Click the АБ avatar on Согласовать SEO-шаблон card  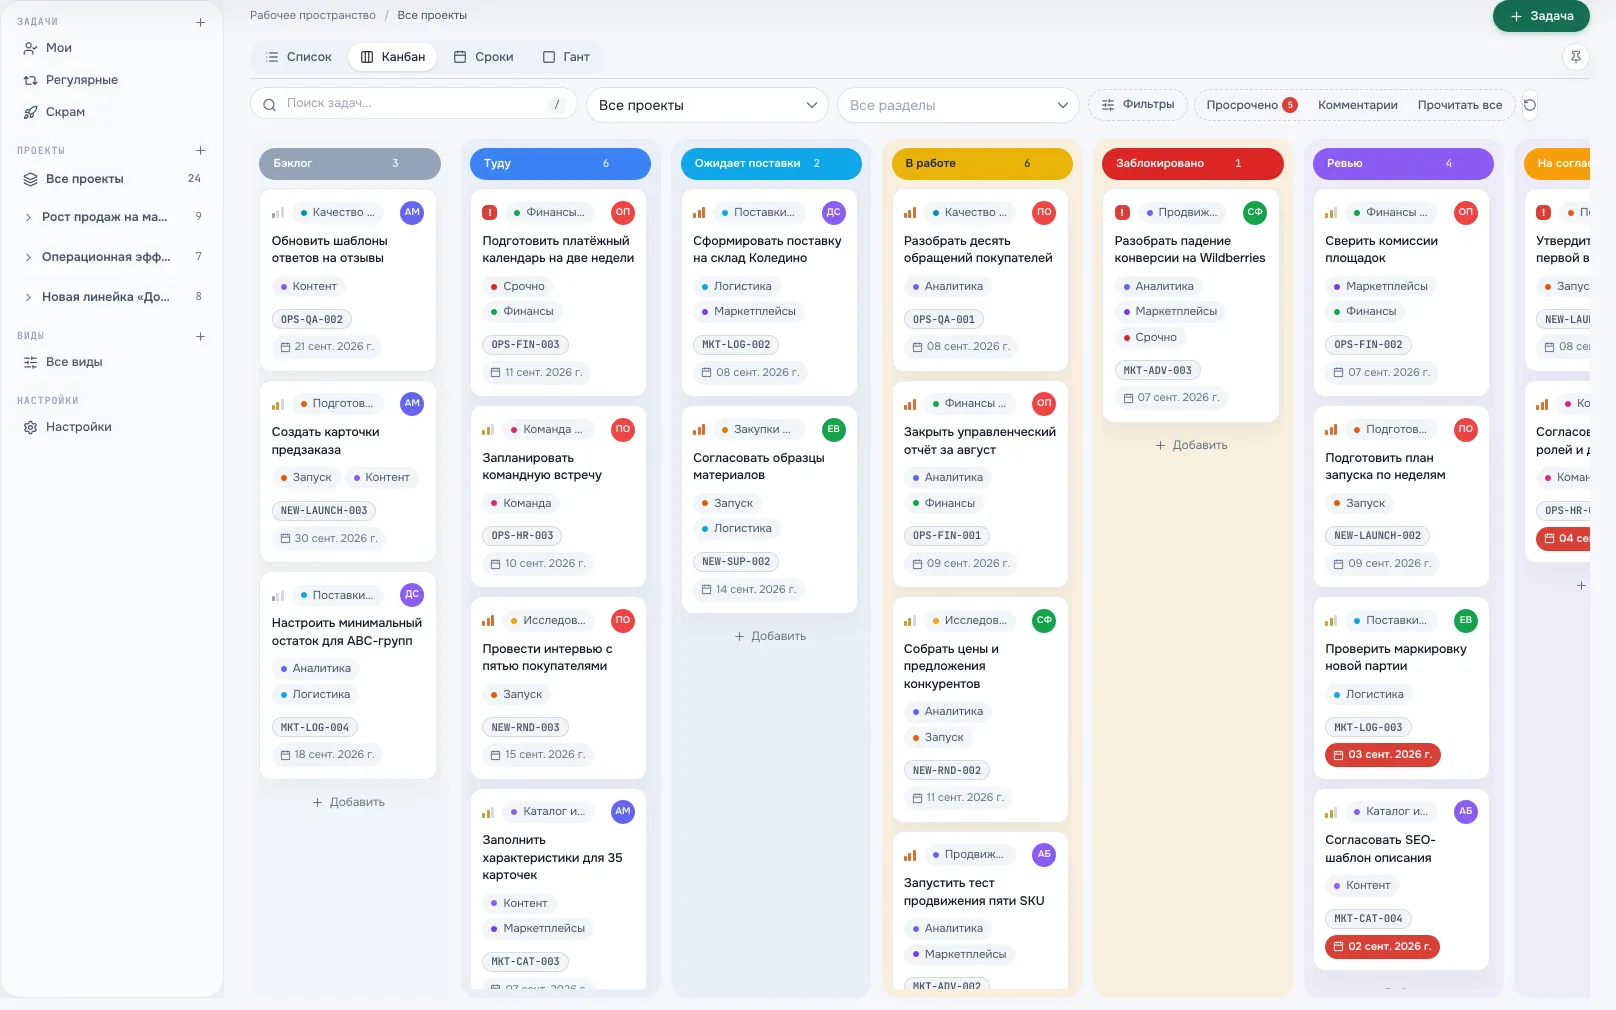(x=1466, y=812)
